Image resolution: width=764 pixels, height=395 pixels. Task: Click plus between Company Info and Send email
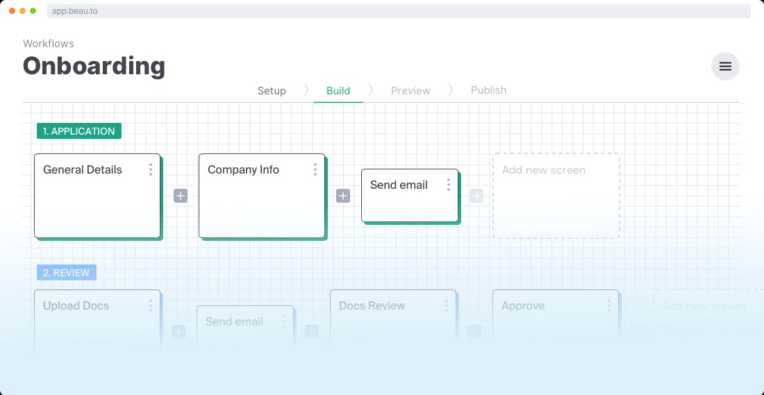pos(343,196)
